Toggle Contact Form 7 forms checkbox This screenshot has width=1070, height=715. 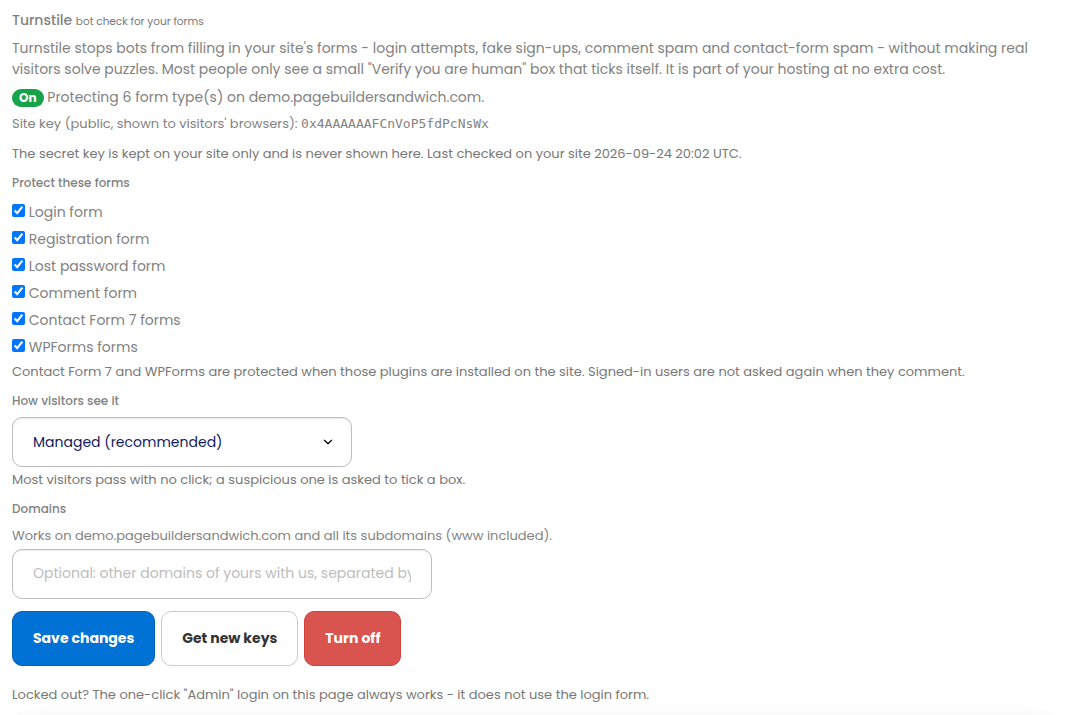(x=18, y=319)
